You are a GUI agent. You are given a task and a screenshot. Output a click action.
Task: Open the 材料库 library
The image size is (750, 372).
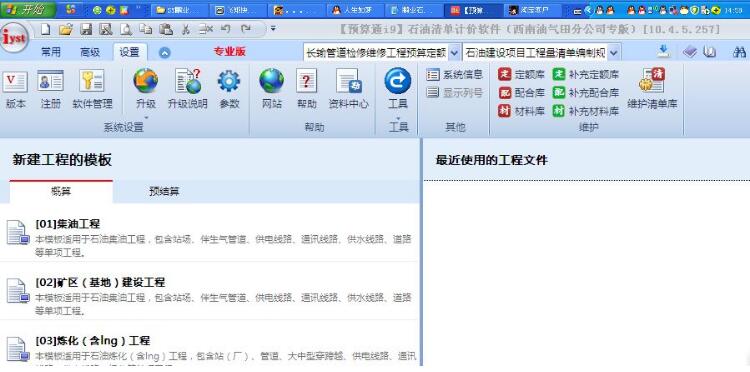click(x=521, y=111)
